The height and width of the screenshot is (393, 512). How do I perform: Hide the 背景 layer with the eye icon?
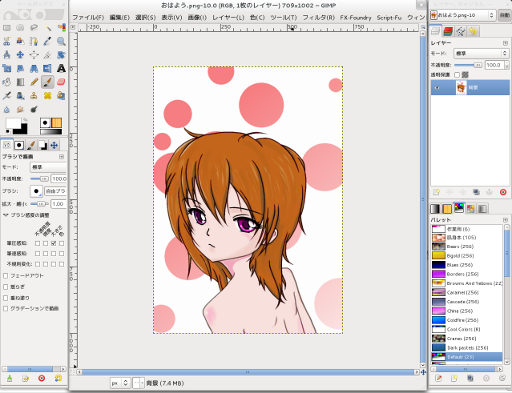437,88
